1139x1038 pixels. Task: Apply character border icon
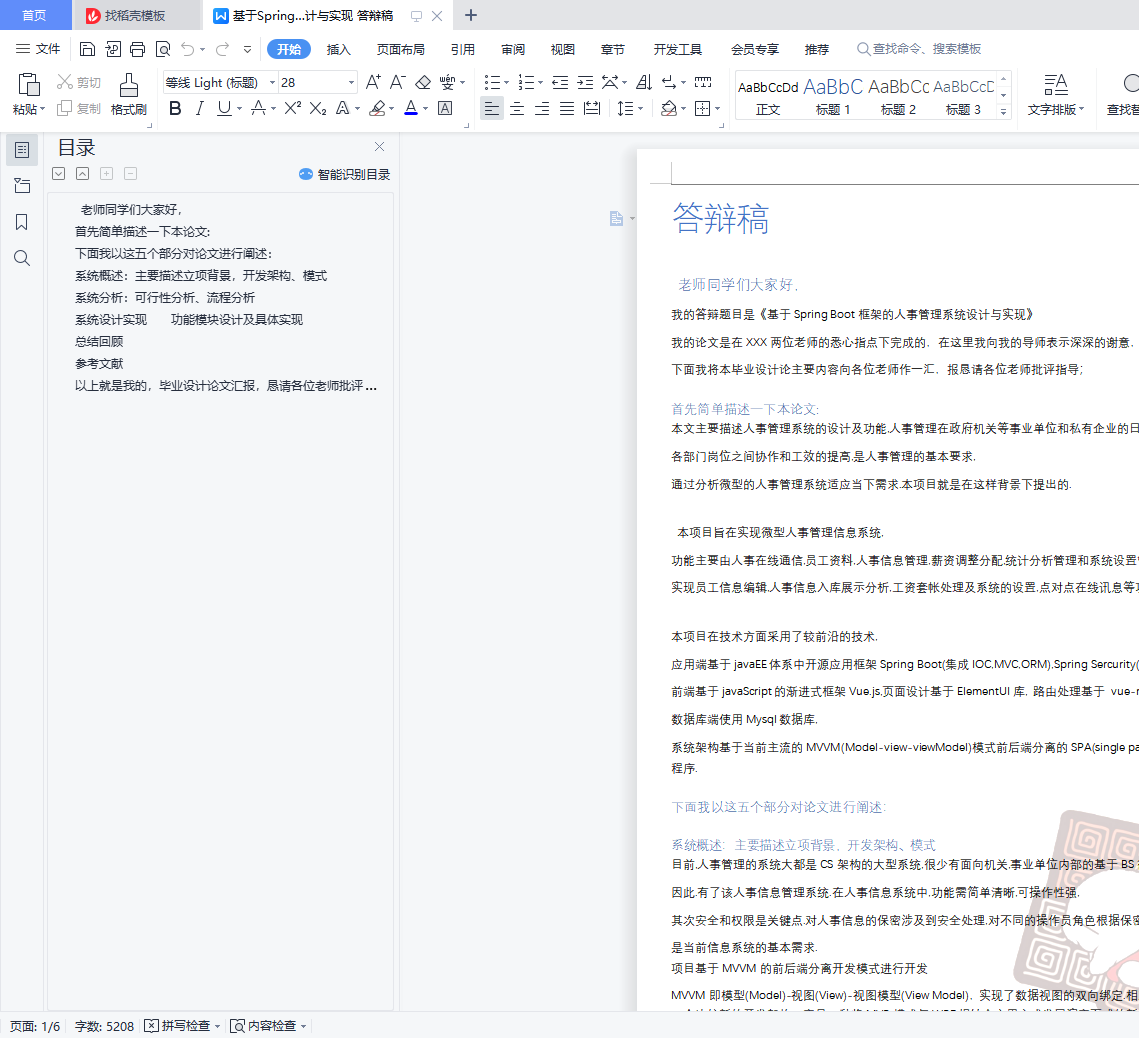(445, 108)
